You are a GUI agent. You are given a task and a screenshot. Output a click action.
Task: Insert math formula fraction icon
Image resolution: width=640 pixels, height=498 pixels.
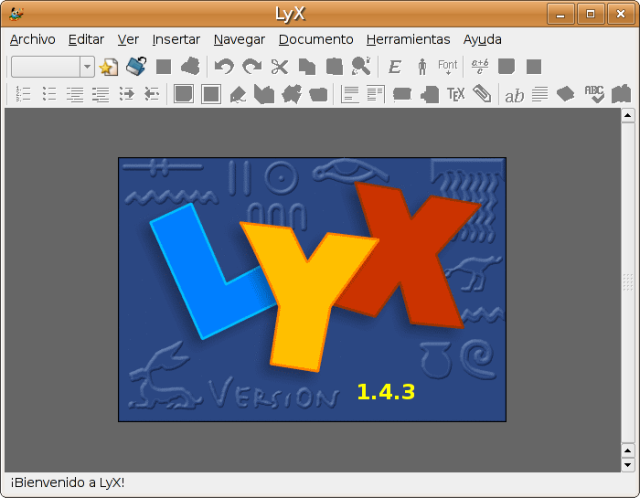479,67
